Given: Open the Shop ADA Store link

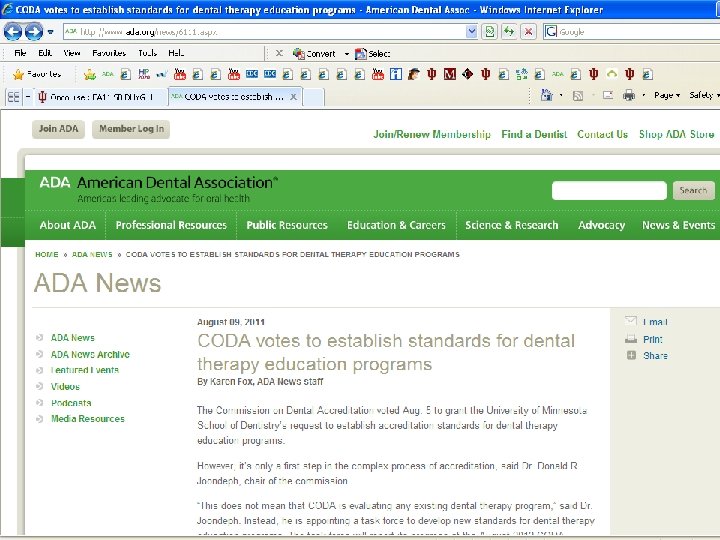Looking at the screenshot, I should [676, 135].
